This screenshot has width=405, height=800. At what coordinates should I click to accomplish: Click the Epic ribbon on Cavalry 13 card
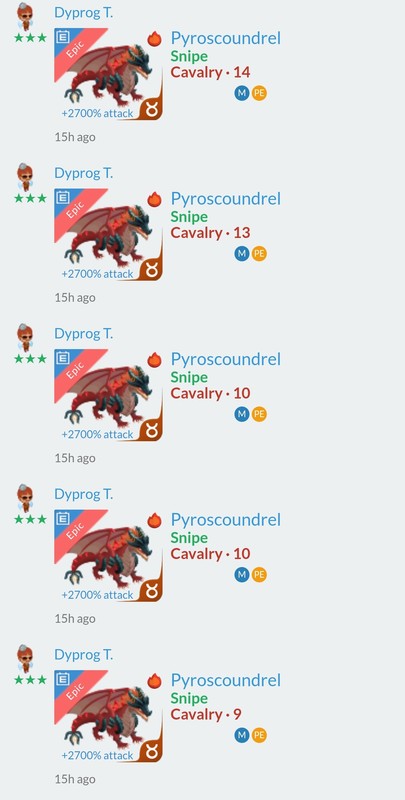(77, 210)
